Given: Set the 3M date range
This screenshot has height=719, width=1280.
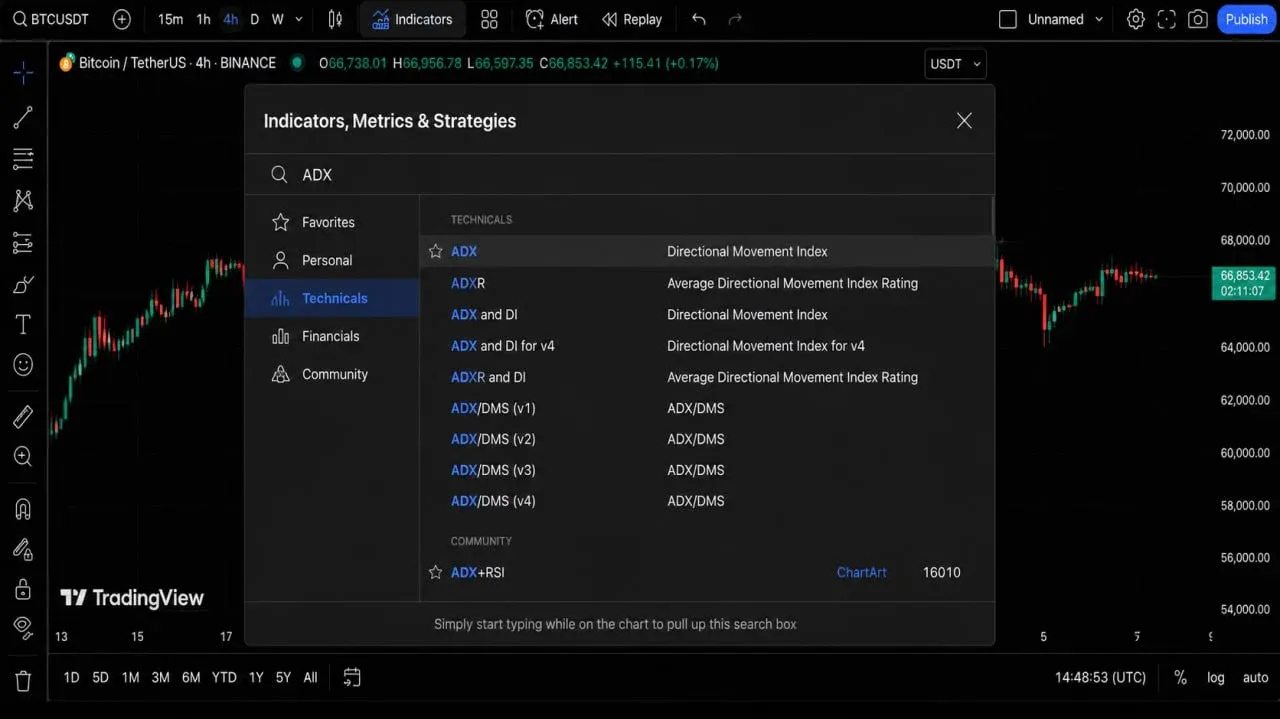Looking at the screenshot, I should [x=160, y=677].
